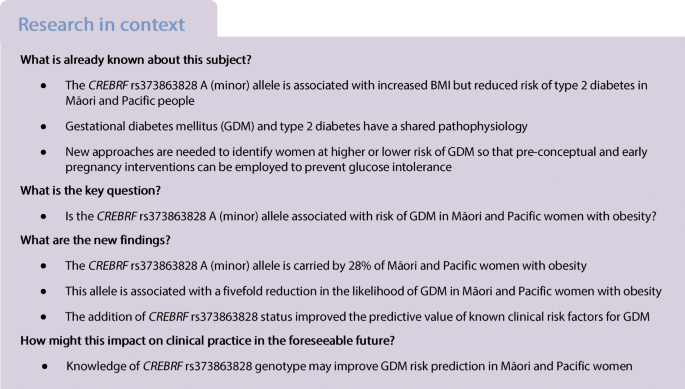685x389 pixels.
Task: Click the 'Research in context' heading
Action: [x=101, y=24]
